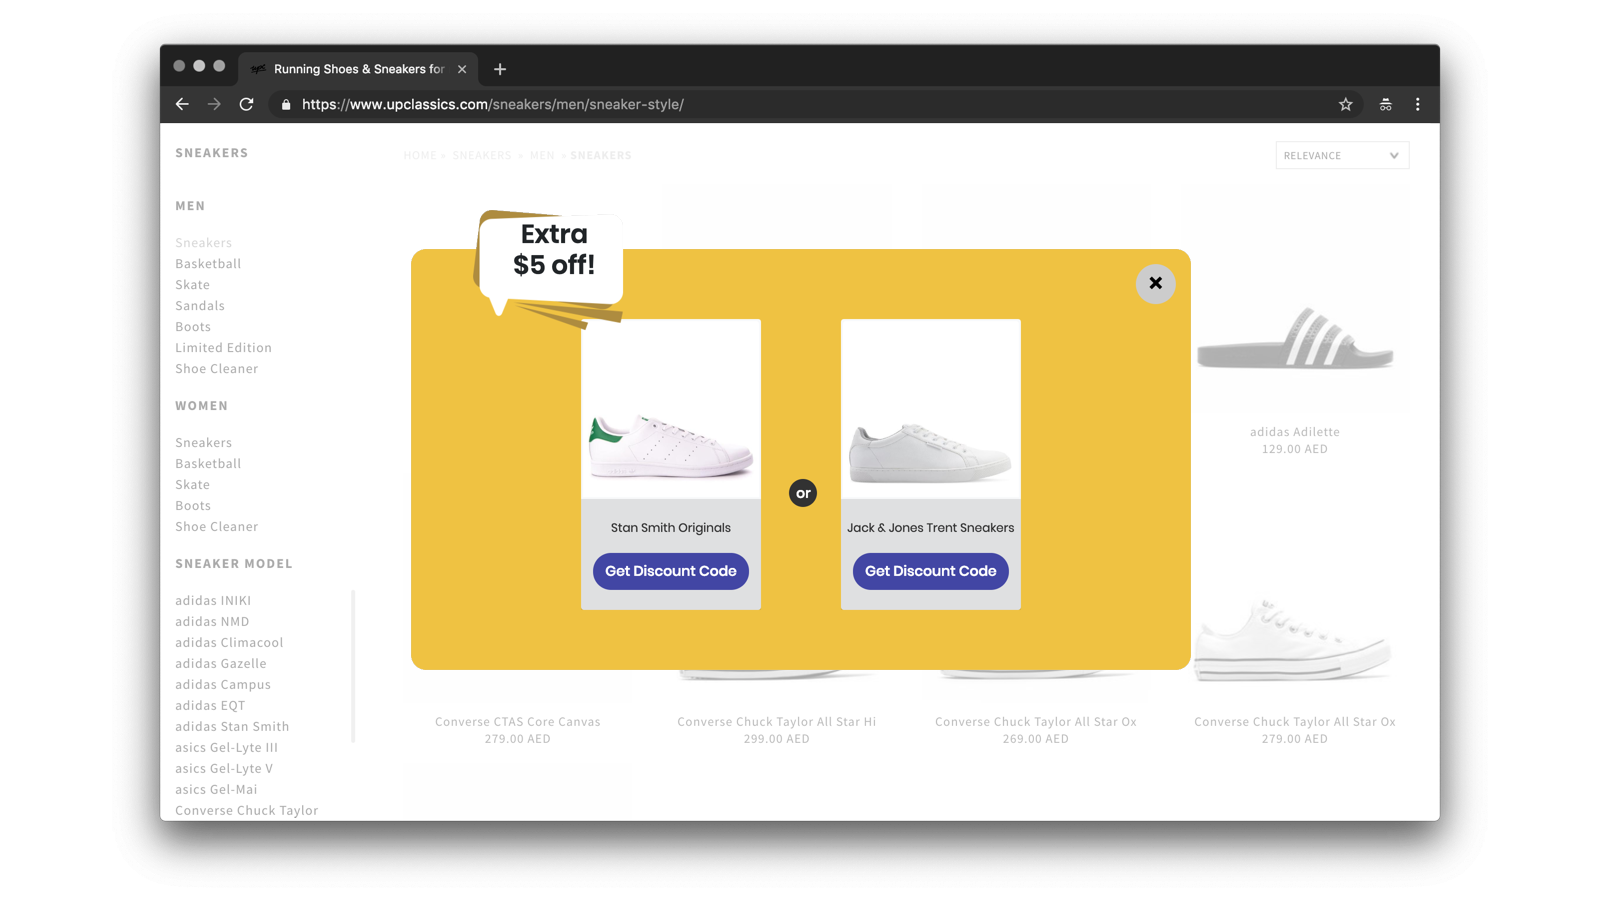Filter by adidas Campus model
Viewport: 1600px width, 900px height.
click(223, 685)
